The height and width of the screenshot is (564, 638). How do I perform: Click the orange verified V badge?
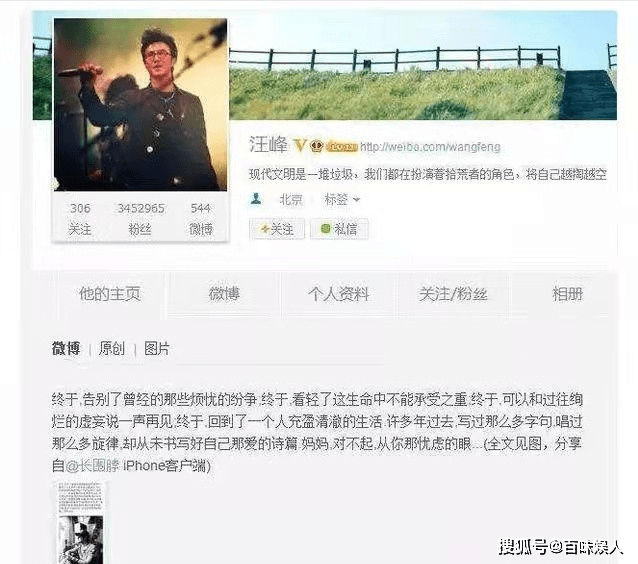pyautogui.click(x=300, y=145)
